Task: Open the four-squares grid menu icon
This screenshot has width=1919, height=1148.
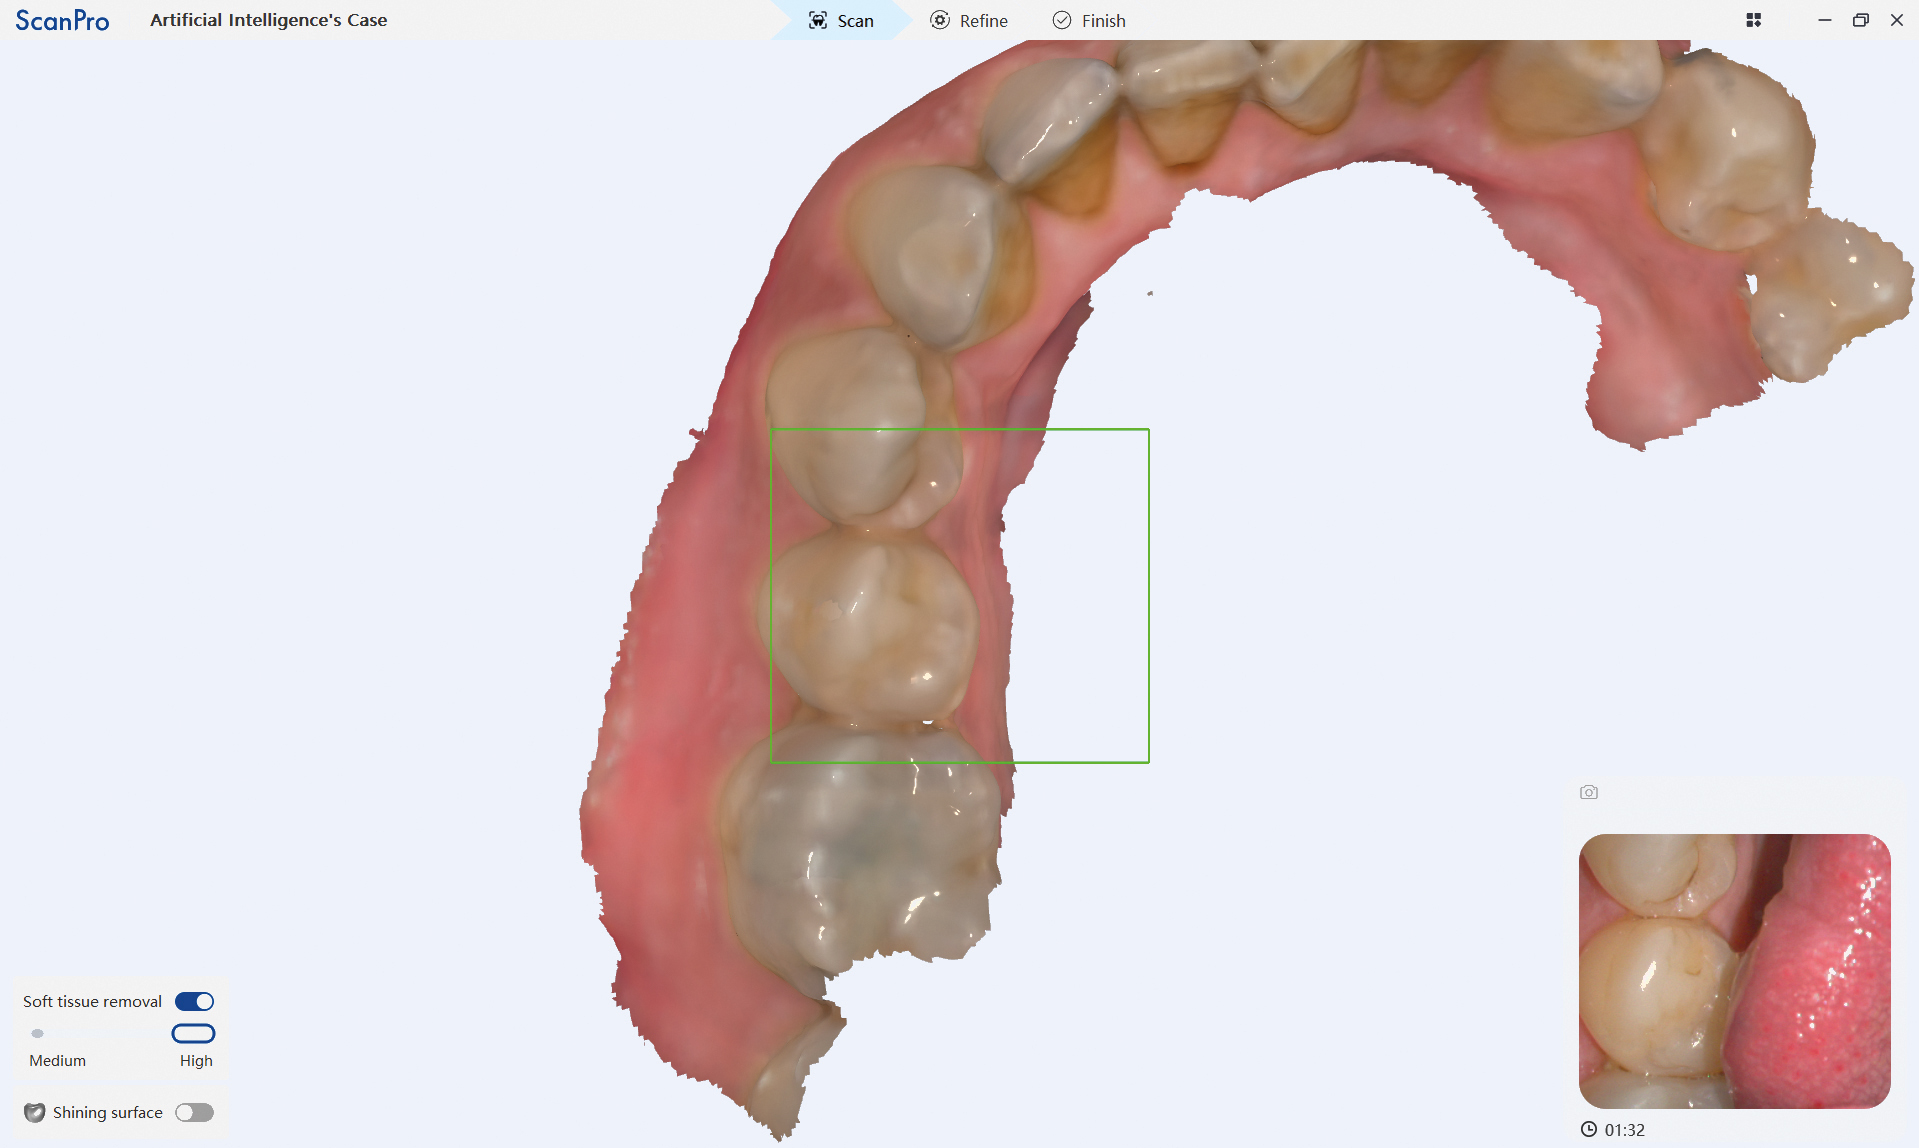Action: point(1753,20)
